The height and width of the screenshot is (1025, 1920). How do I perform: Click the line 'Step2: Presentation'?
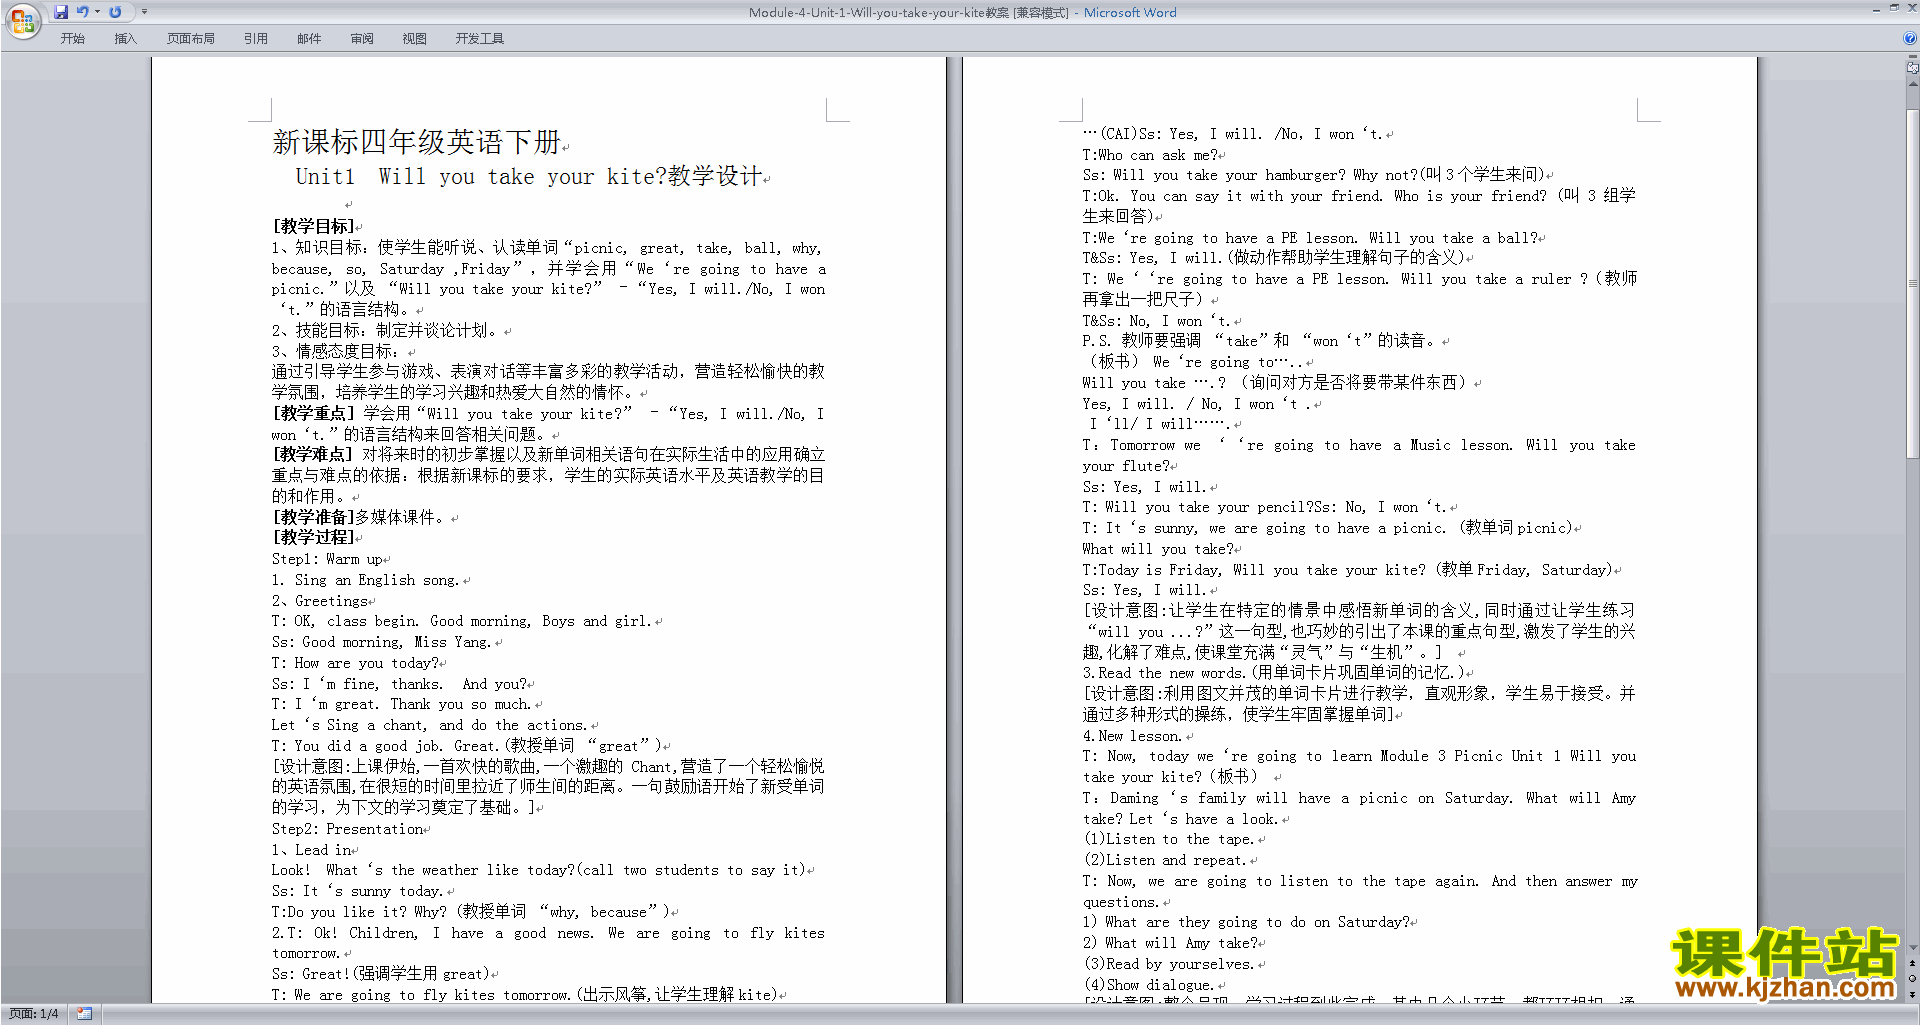coord(347,829)
